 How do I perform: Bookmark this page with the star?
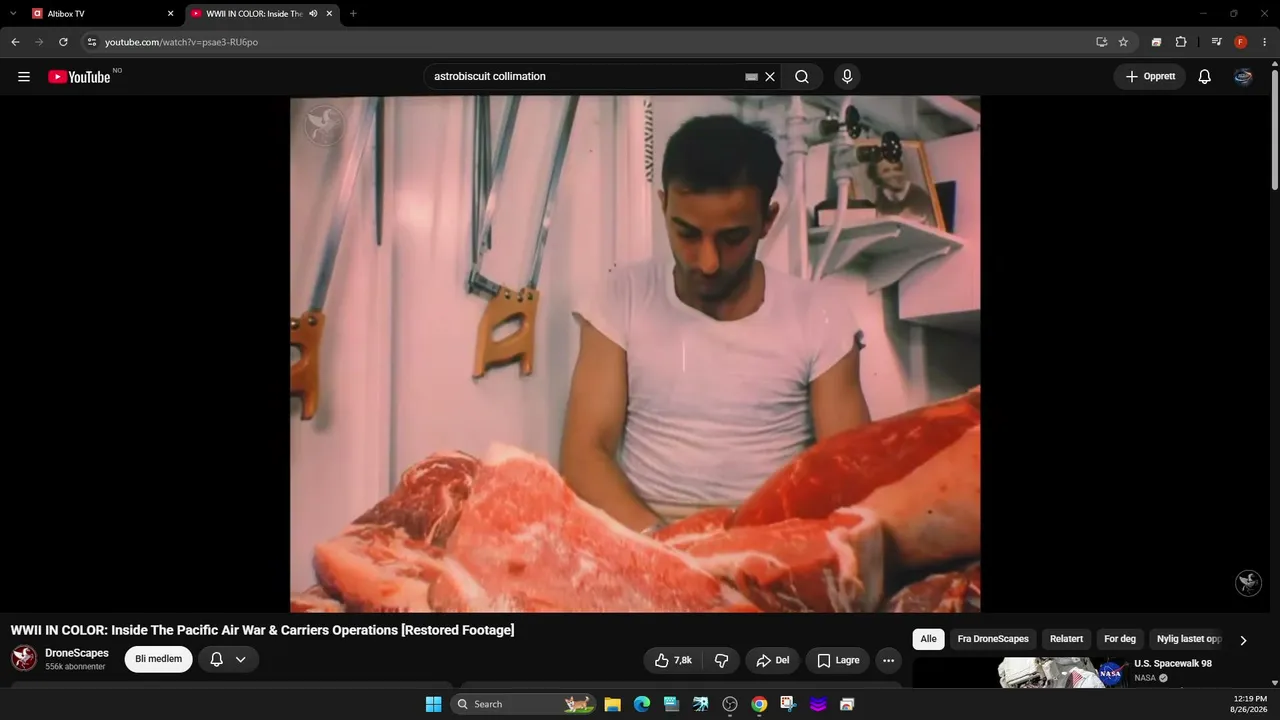click(x=1123, y=42)
